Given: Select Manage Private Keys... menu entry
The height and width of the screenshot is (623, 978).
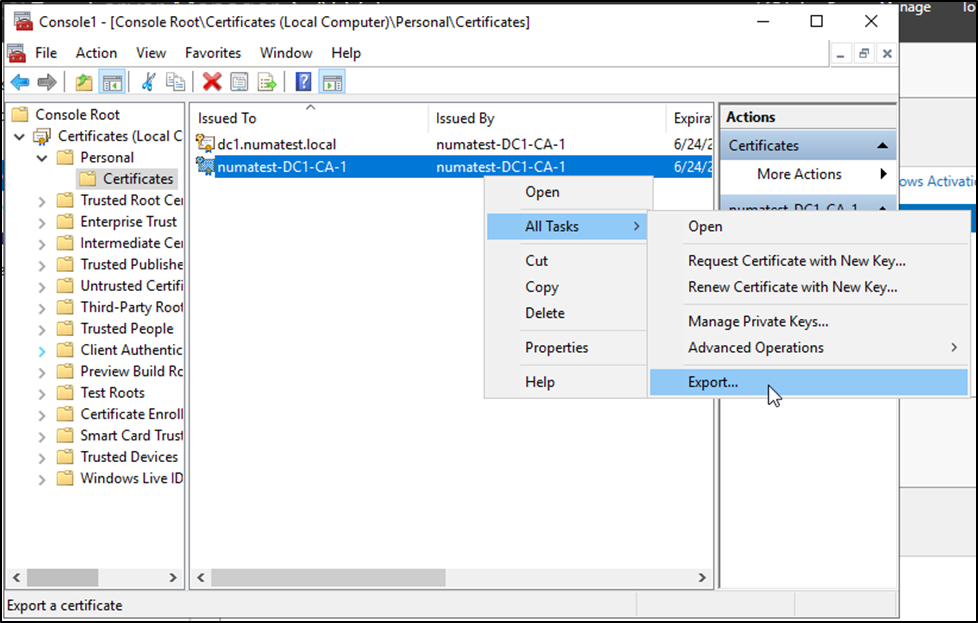Looking at the screenshot, I should point(758,321).
